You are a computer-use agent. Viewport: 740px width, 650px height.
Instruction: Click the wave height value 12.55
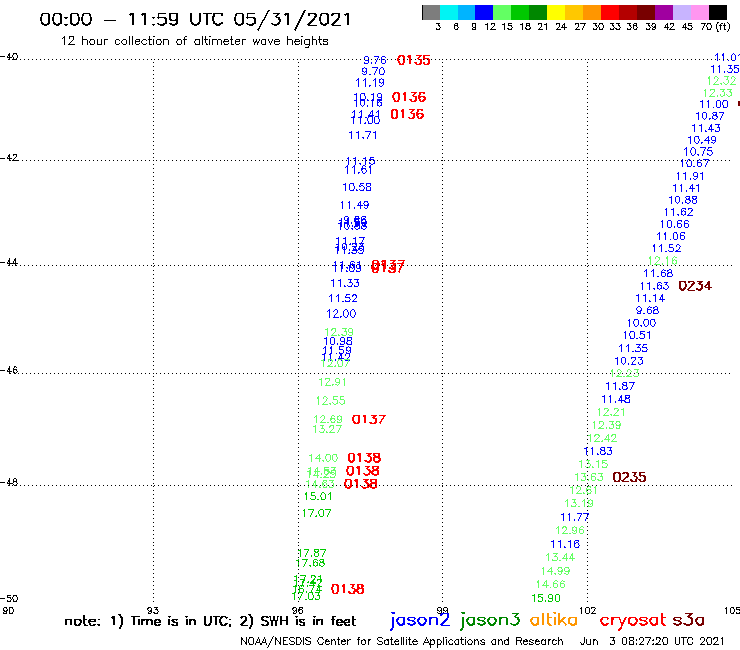point(330,401)
